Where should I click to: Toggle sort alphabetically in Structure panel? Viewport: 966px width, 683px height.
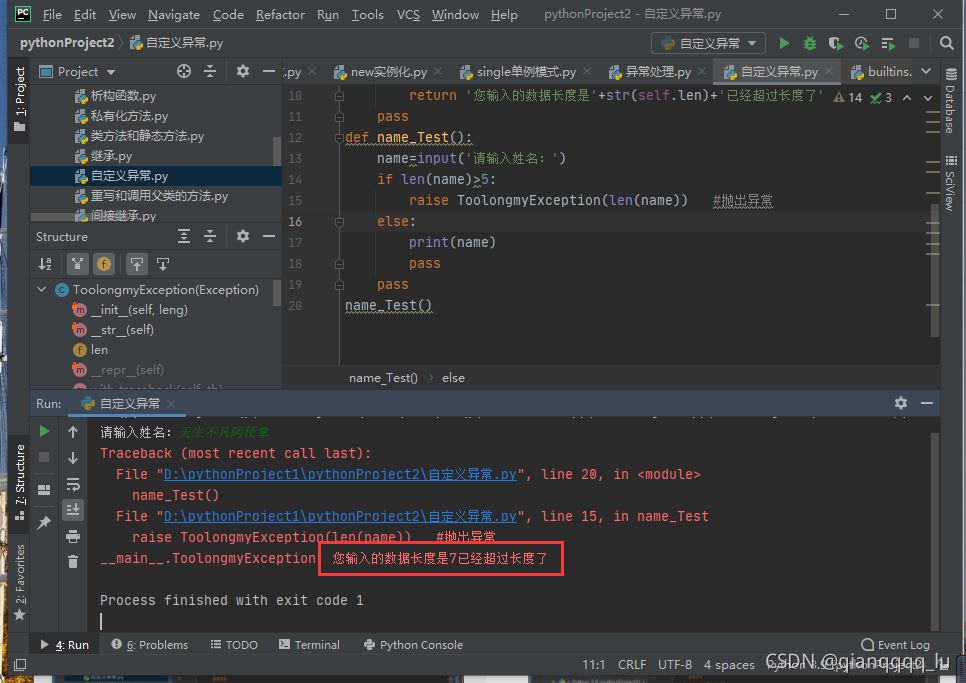[x=45, y=264]
